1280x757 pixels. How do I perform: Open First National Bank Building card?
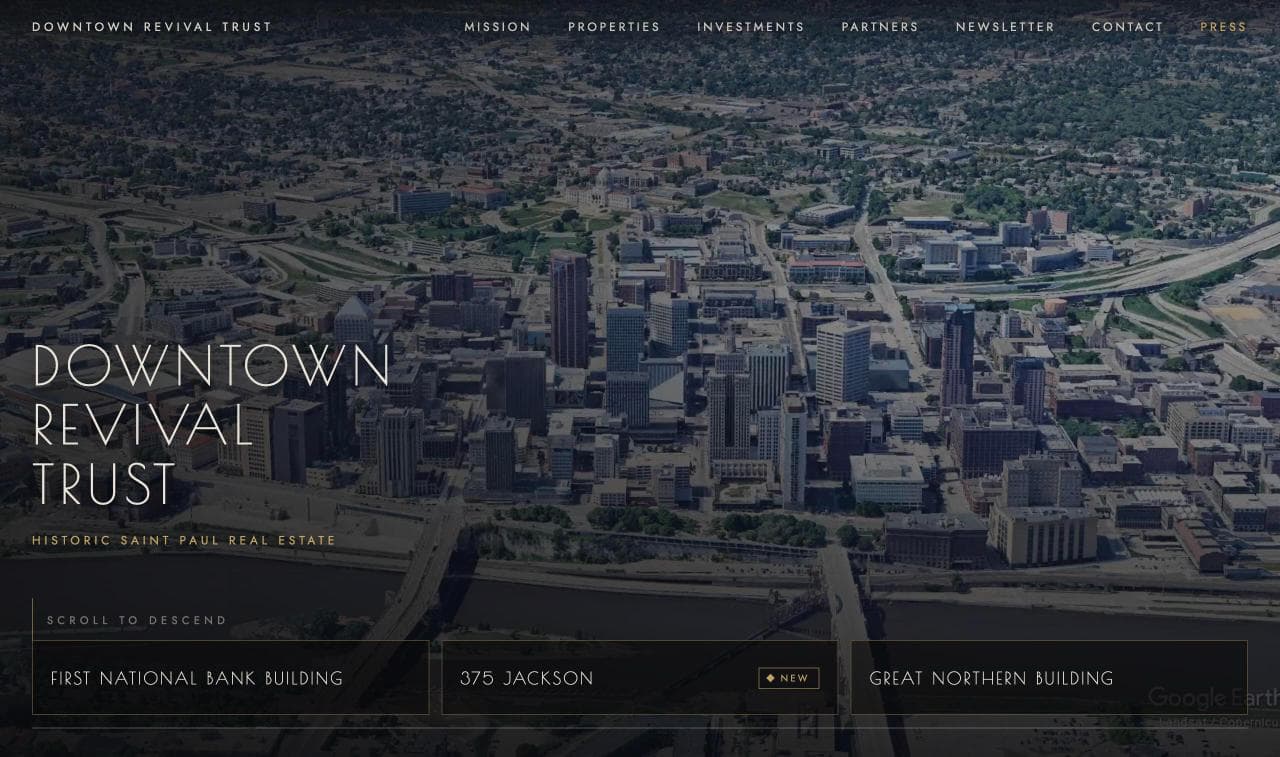click(231, 678)
